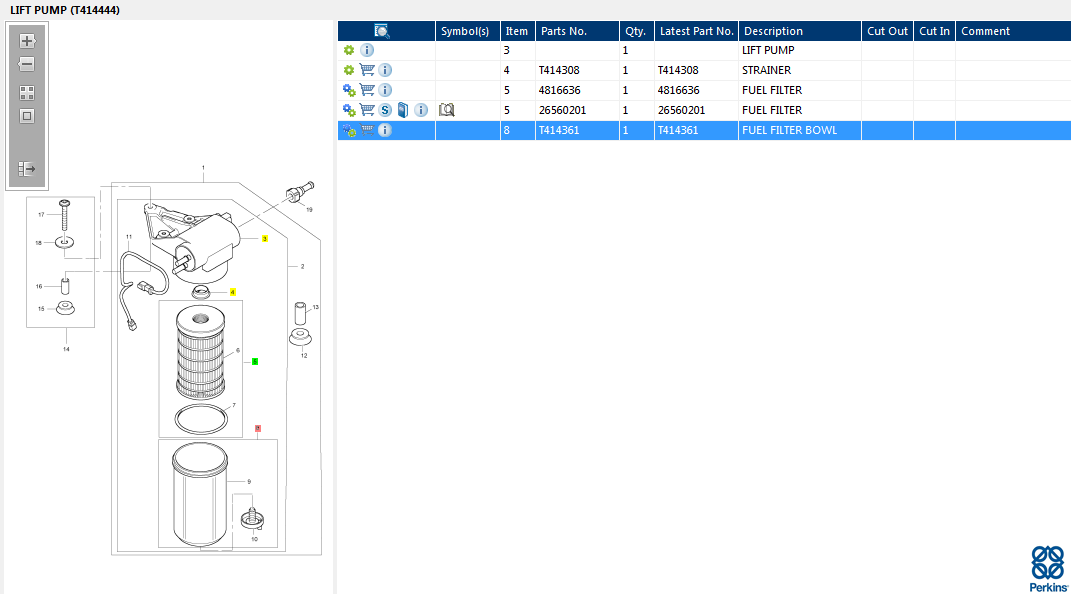Click the S icon on 26560201 row
The width and height of the screenshot is (1071, 594).
[x=385, y=110]
